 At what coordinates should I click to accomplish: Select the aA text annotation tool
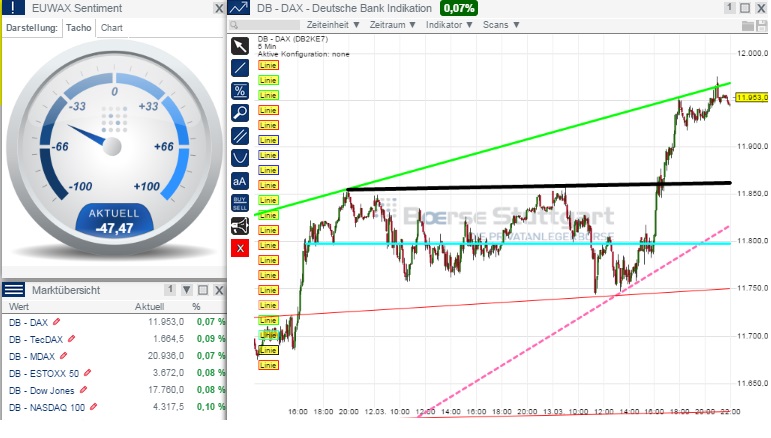point(240,181)
